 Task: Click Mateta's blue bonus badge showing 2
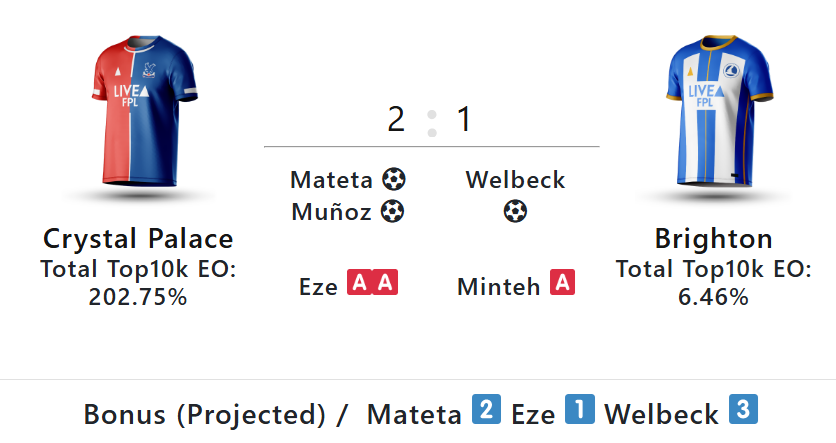point(486,410)
